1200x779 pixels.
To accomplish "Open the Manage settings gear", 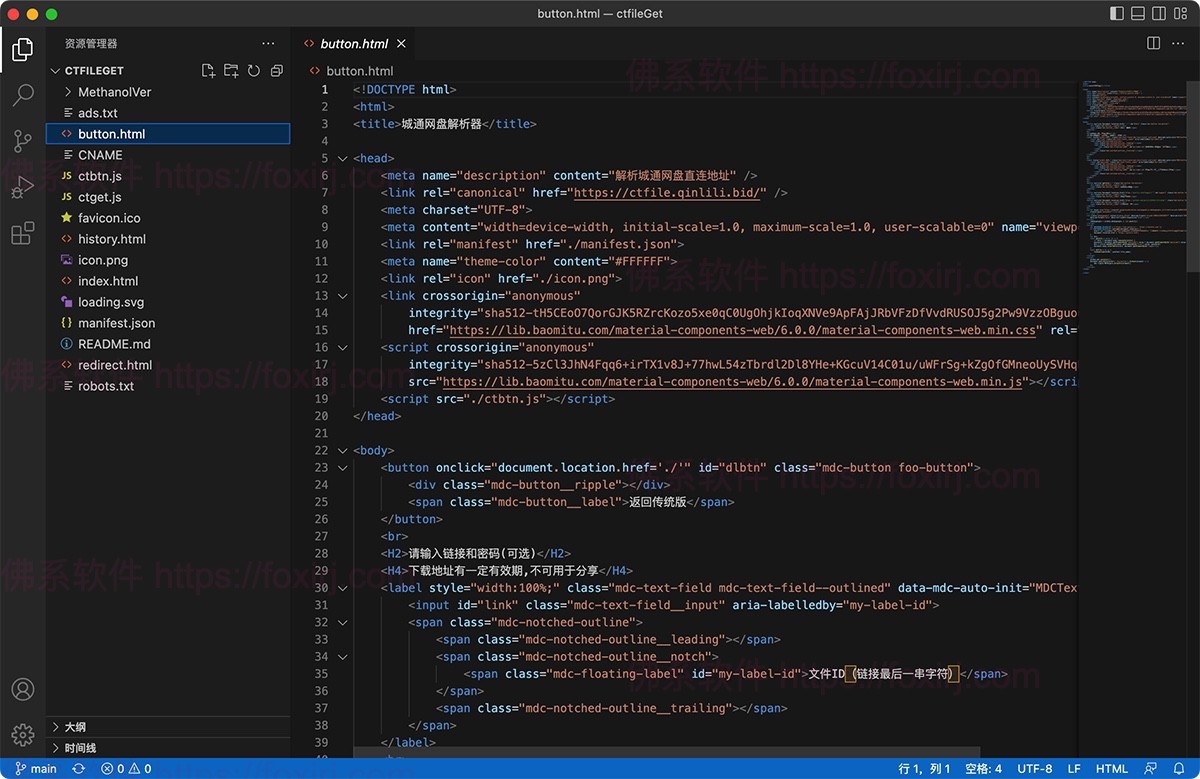I will [22, 733].
